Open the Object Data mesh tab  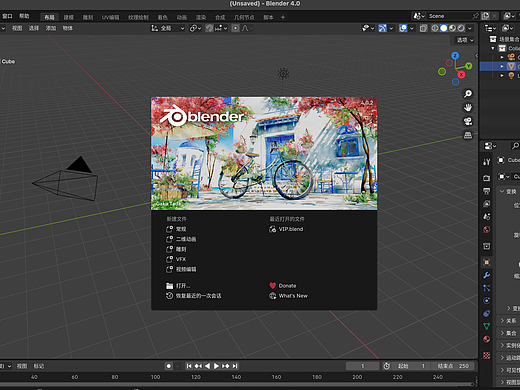pyautogui.click(x=487, y=326)
